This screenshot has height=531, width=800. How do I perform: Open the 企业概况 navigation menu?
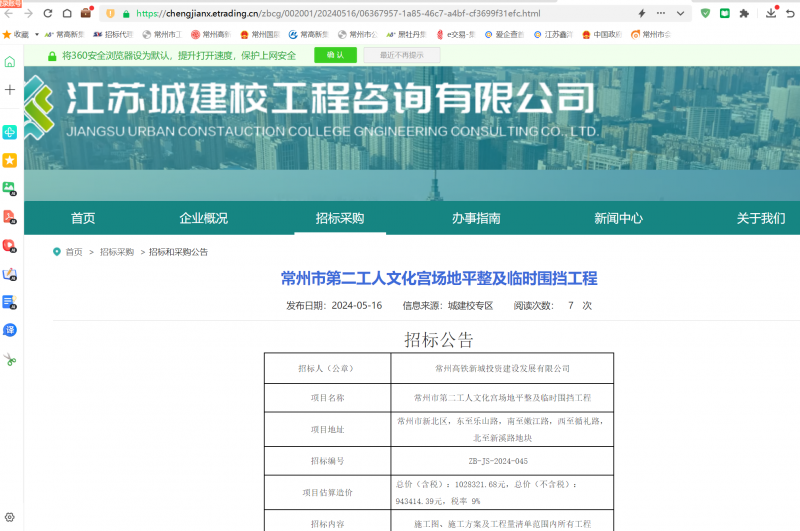click(203, 219)
